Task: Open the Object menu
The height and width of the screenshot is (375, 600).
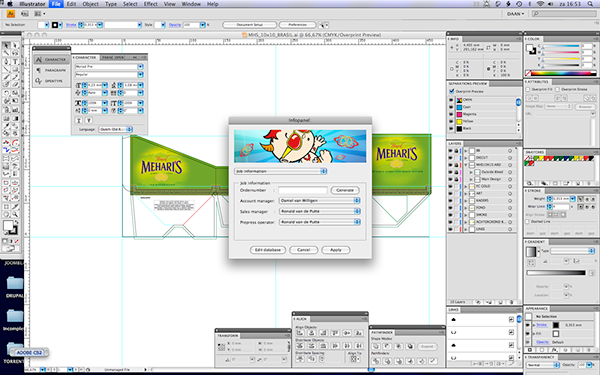Action: pos(90,4)
